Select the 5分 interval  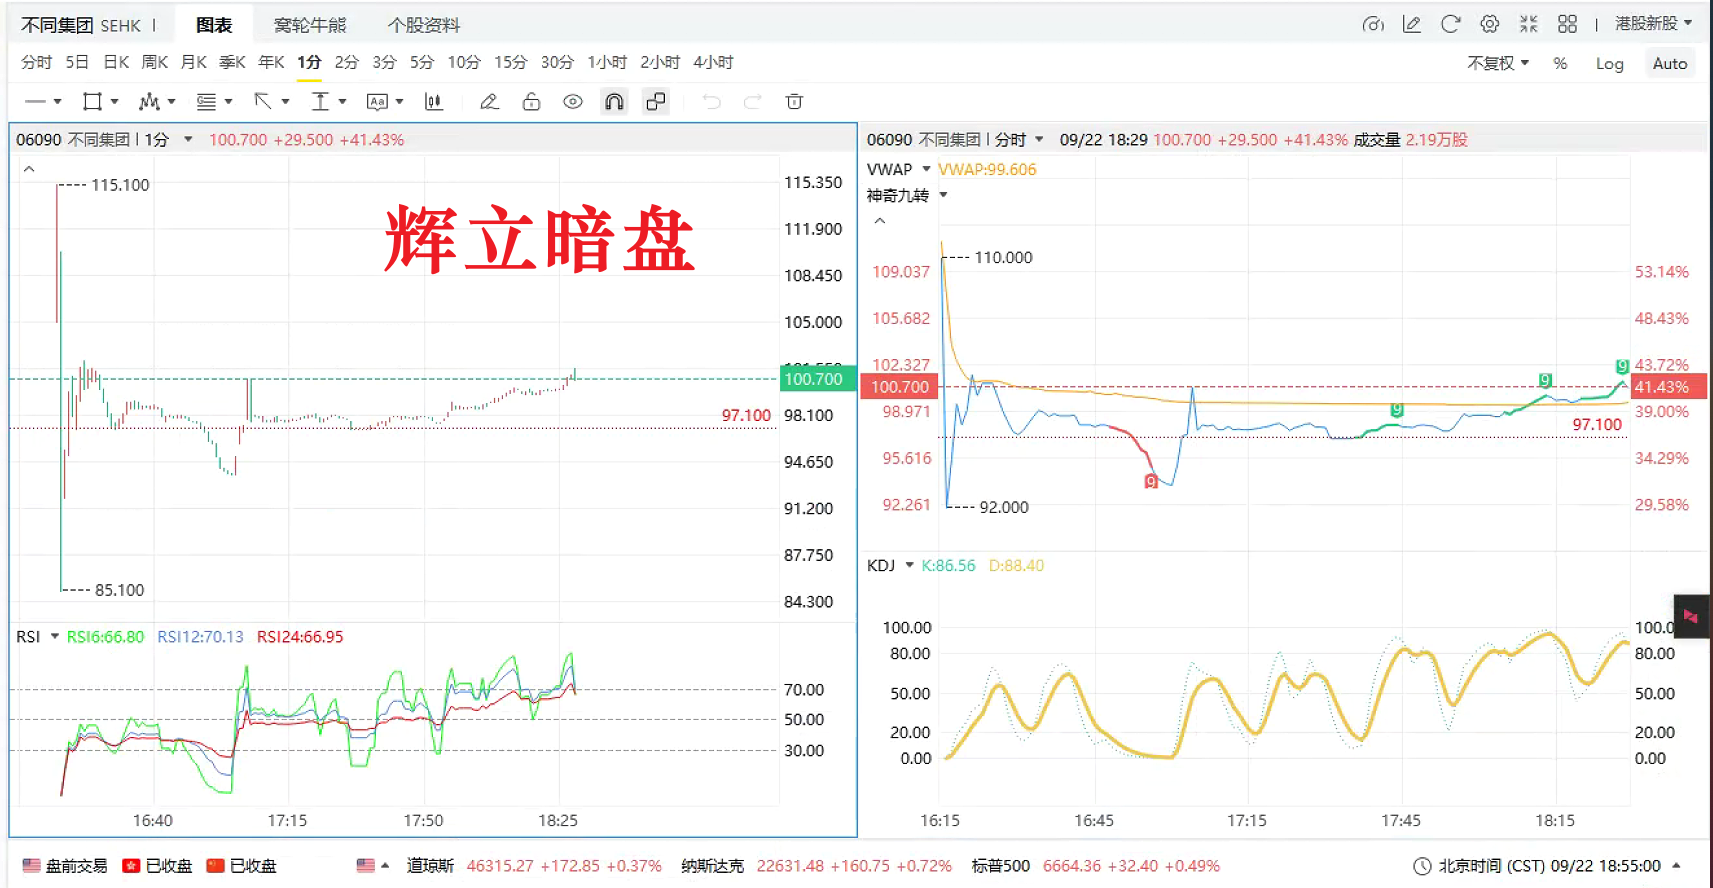click(x=422, y=62)
